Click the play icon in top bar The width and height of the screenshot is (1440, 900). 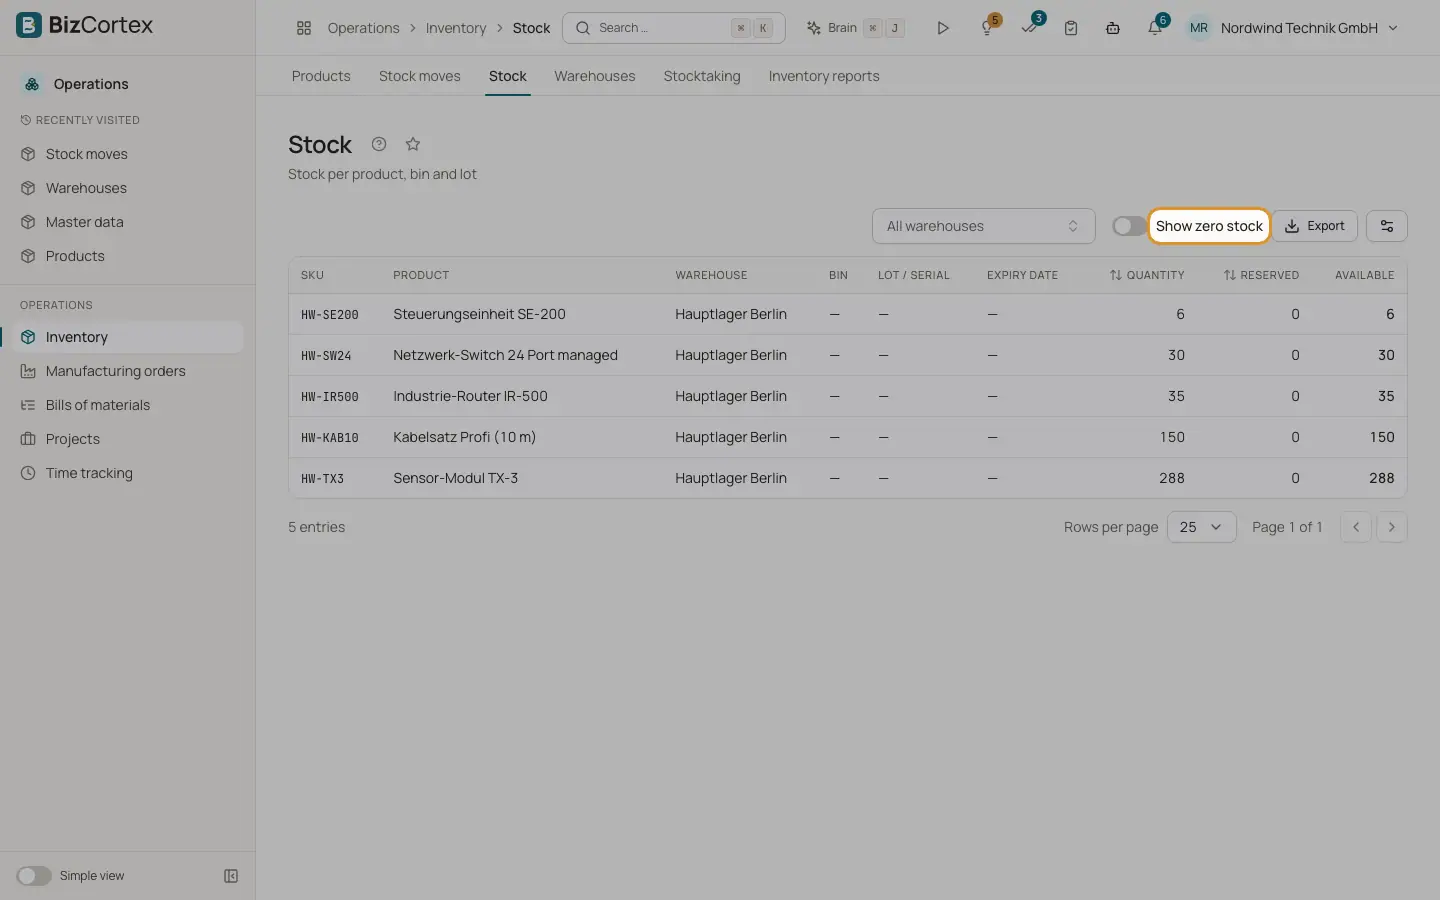(x=943, y=28)
